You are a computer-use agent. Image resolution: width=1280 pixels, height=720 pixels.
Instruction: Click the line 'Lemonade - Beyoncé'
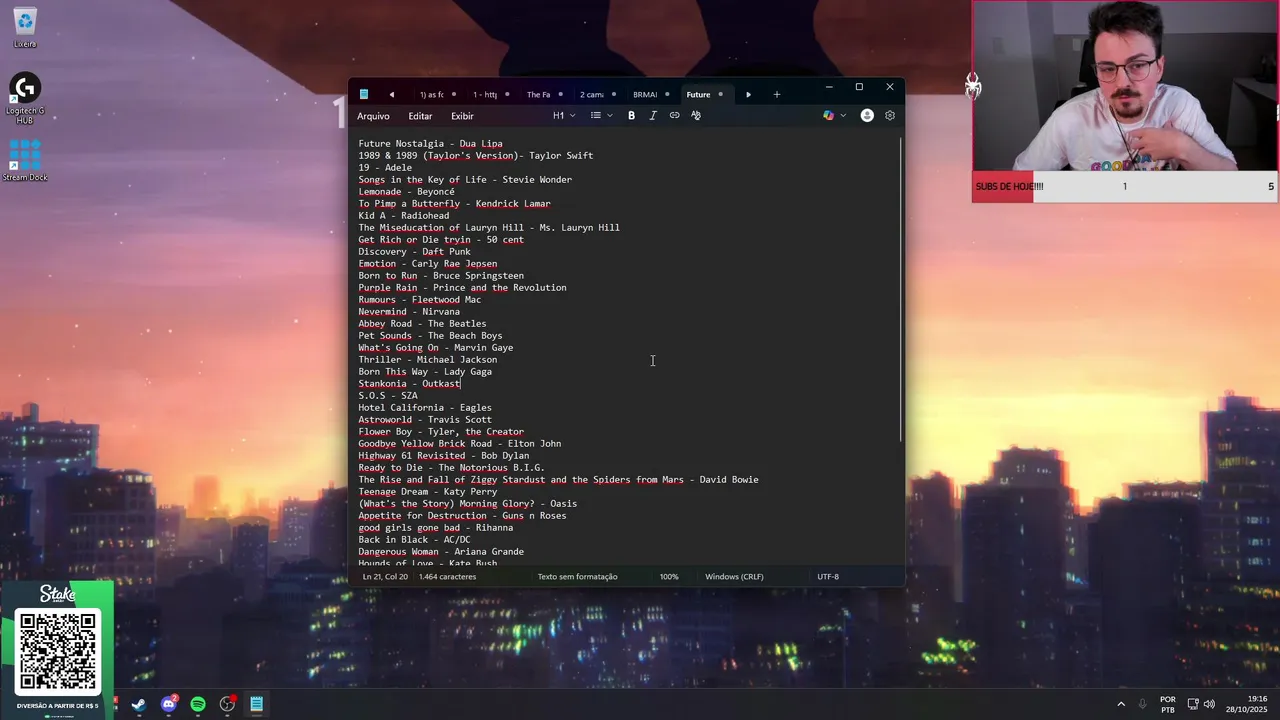click(x=406, y=192)
